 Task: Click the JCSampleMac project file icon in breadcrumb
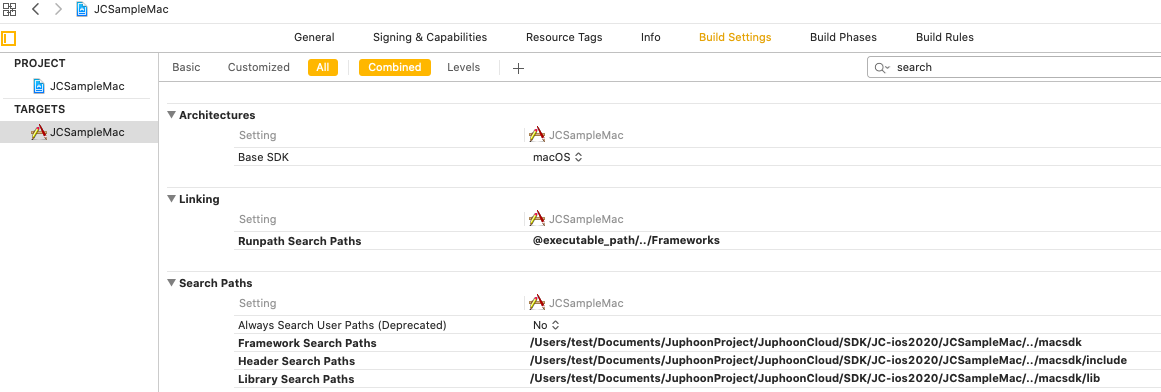tap(81, 10)
